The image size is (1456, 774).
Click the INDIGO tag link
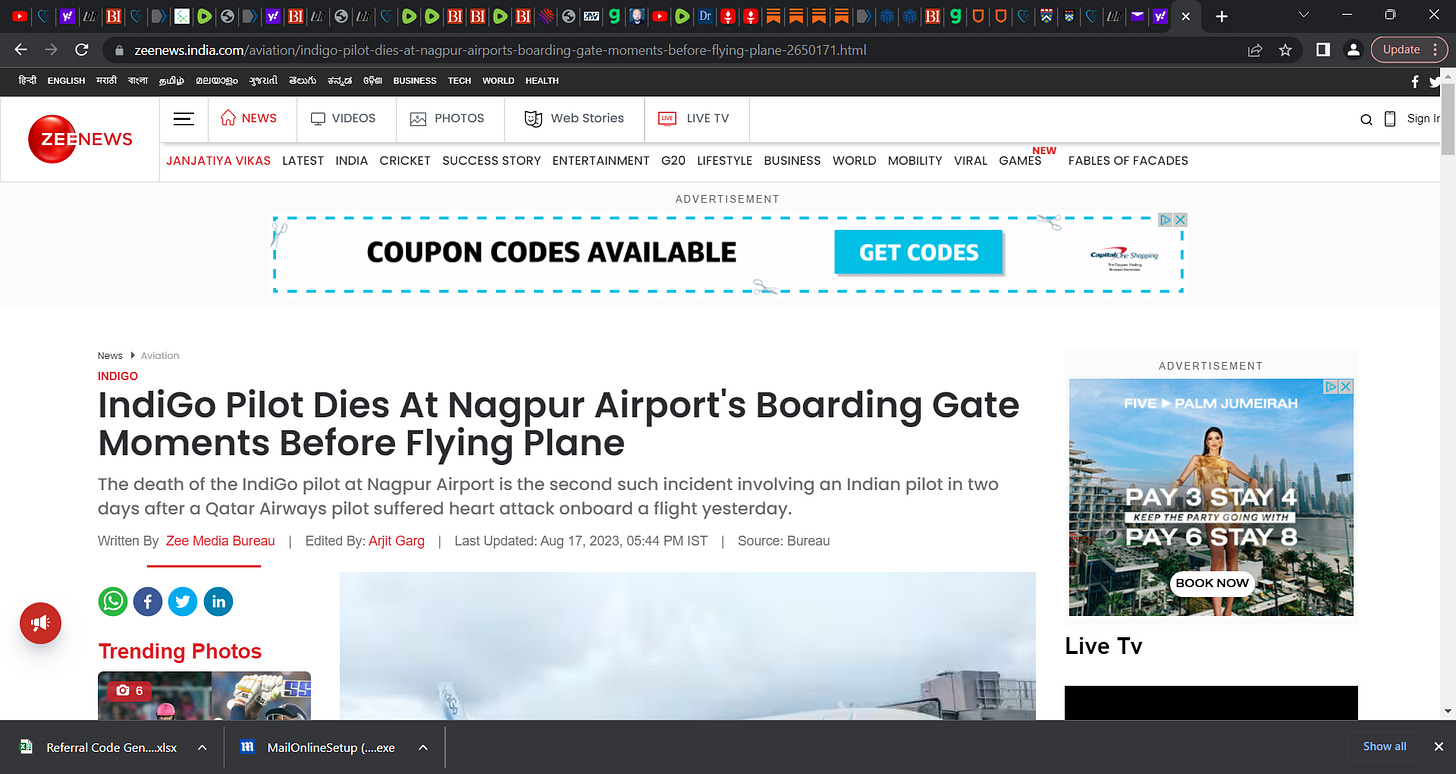118,376
